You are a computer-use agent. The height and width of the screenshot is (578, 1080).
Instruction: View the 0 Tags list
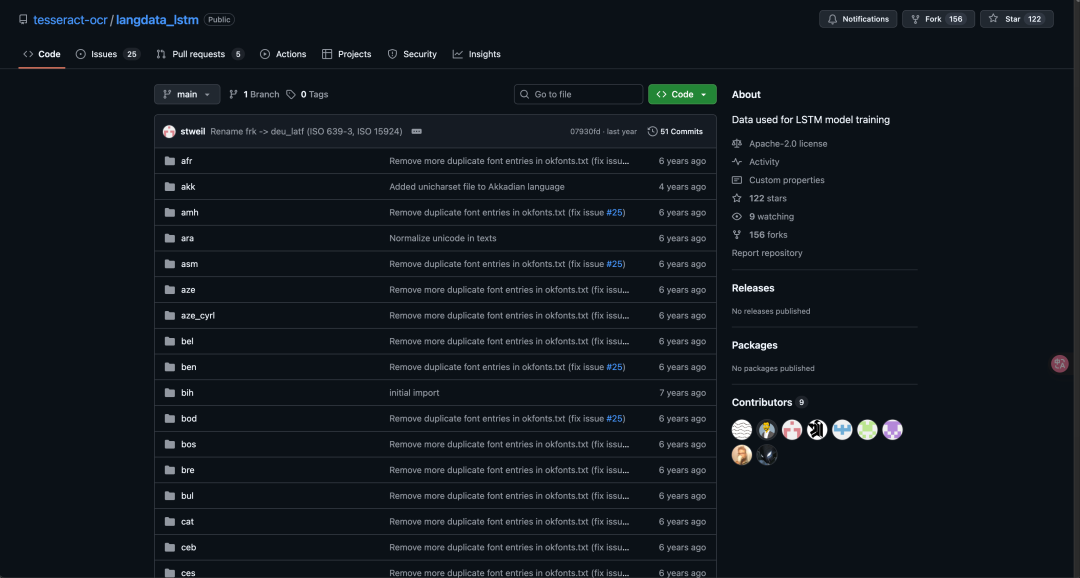(307, 94)
